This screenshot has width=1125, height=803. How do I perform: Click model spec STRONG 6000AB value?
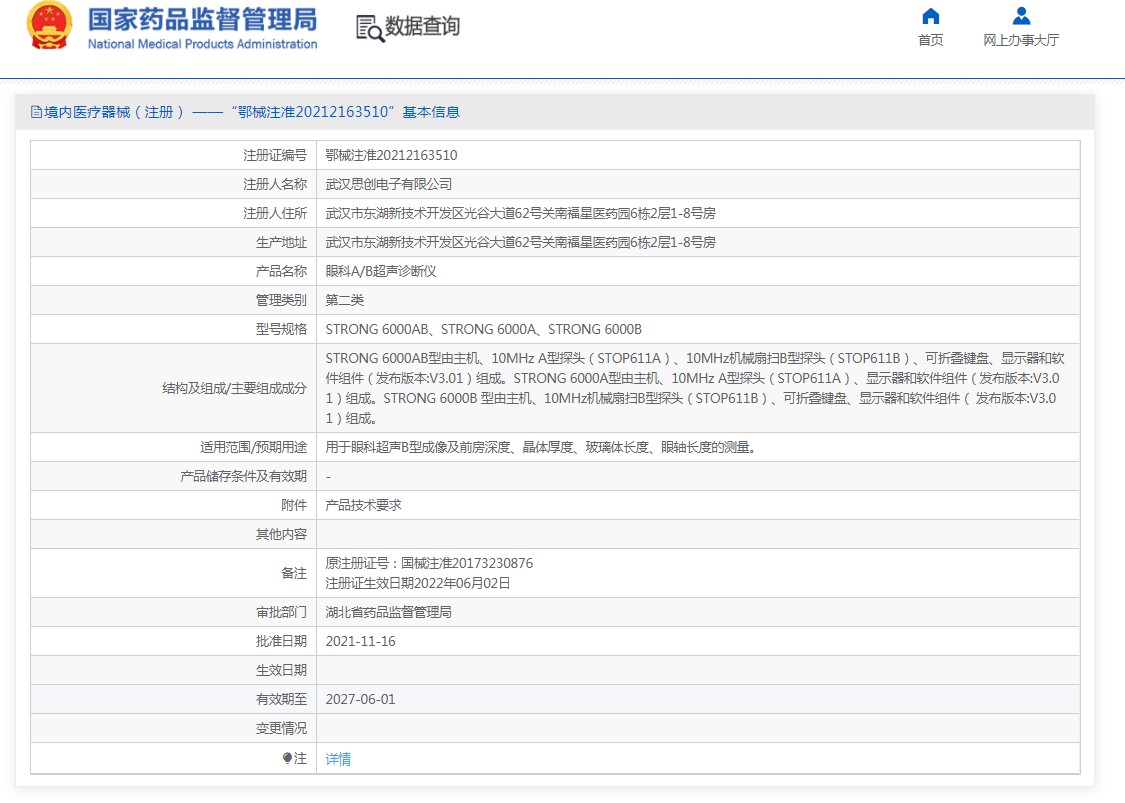click(x=484, y=329)
